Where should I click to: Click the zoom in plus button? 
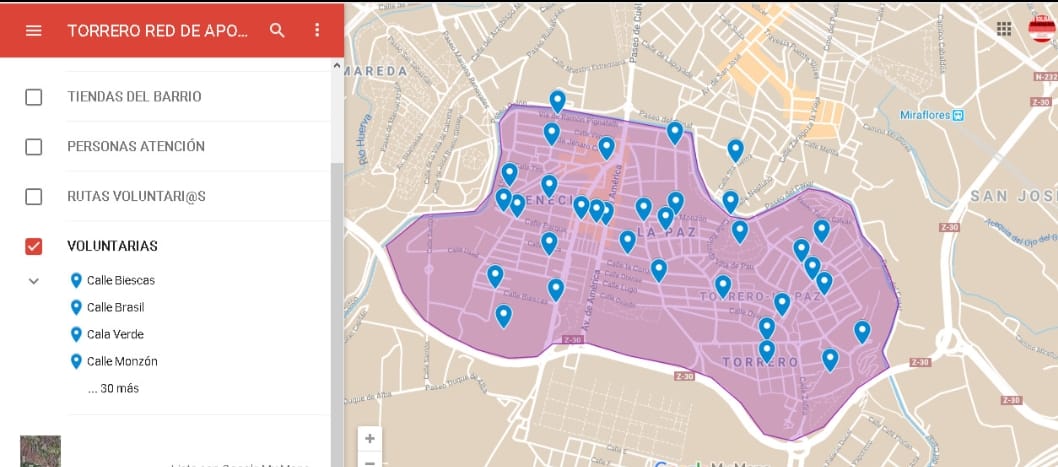(x=370, y=439)
